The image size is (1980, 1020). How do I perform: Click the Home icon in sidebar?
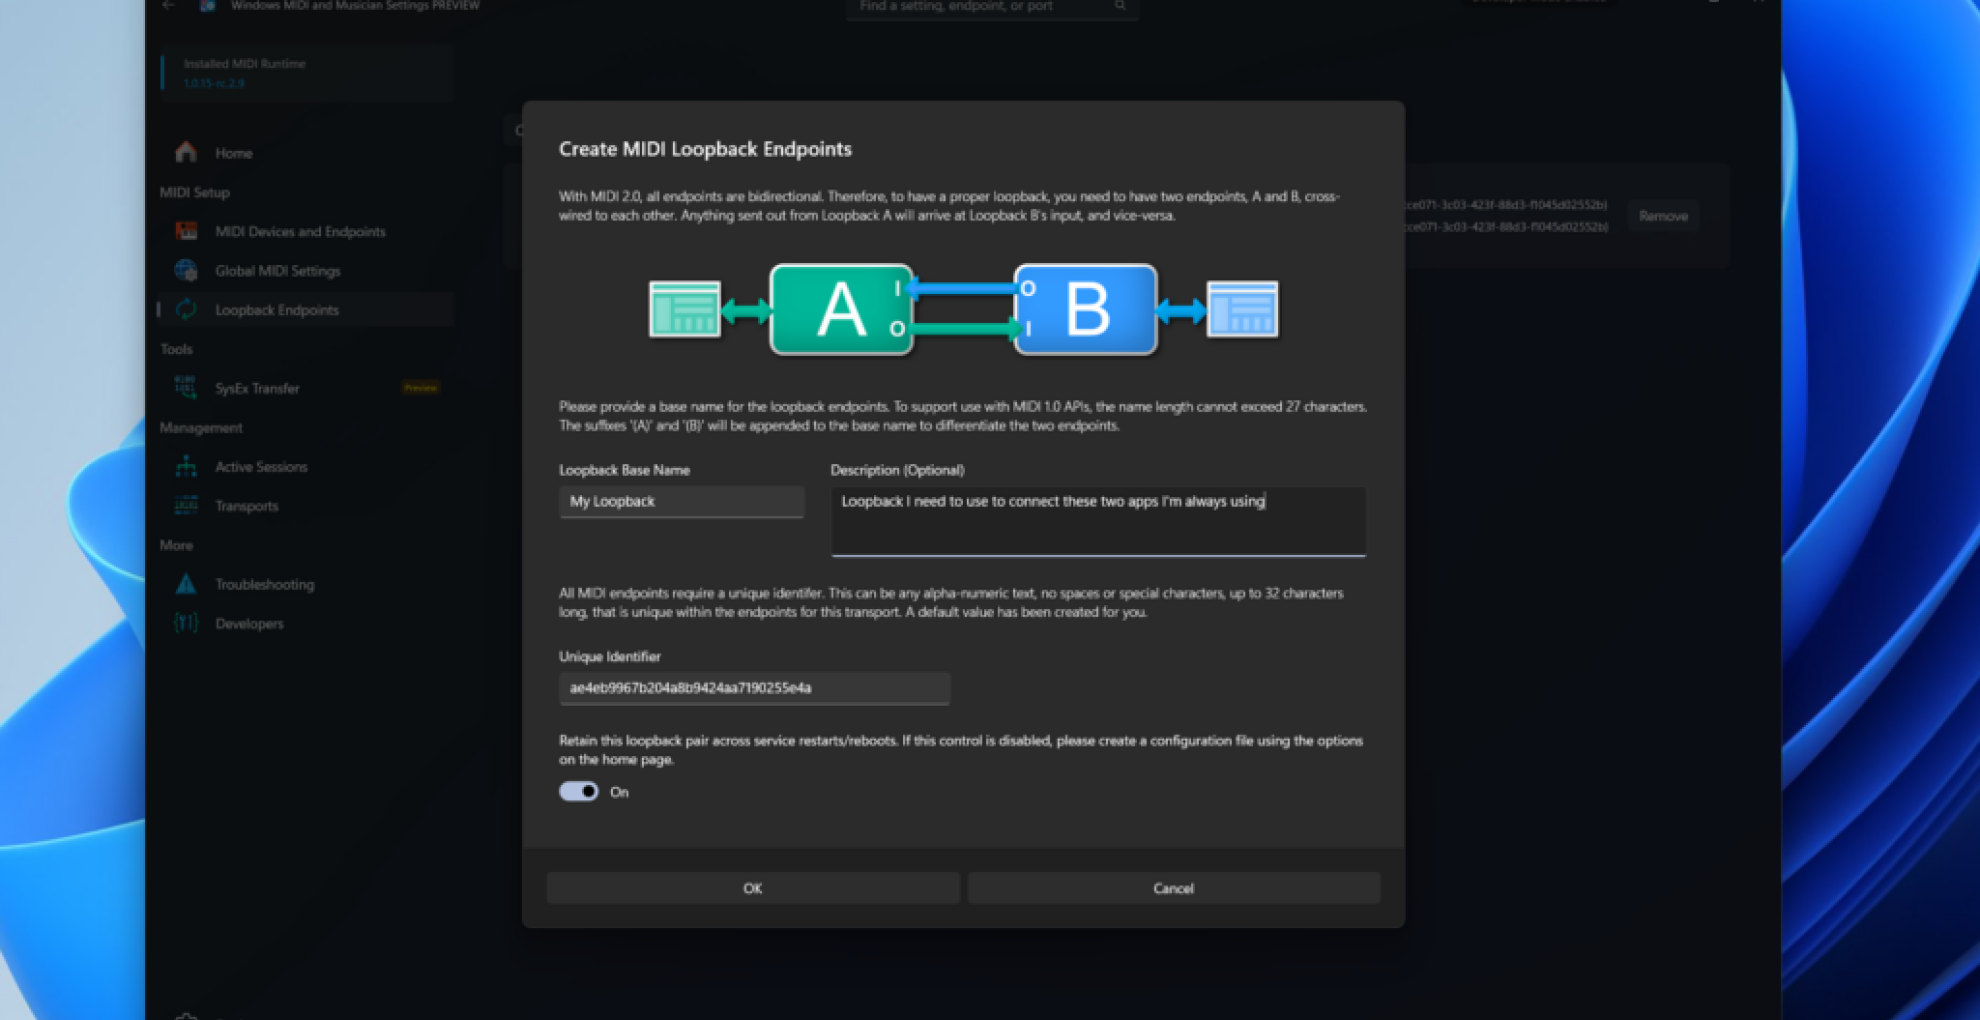pyautogui.click(x=186, y=153)
